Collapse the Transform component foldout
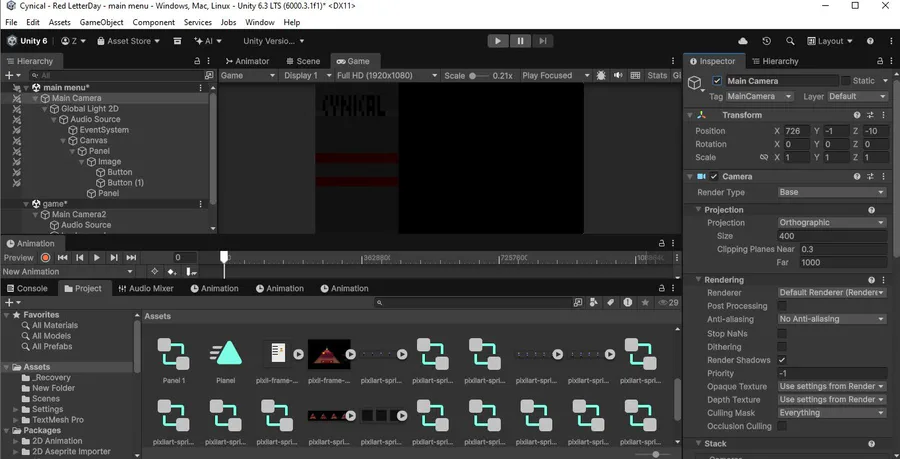Viewport: 900px width, 459px height. (x=690, y=115)
